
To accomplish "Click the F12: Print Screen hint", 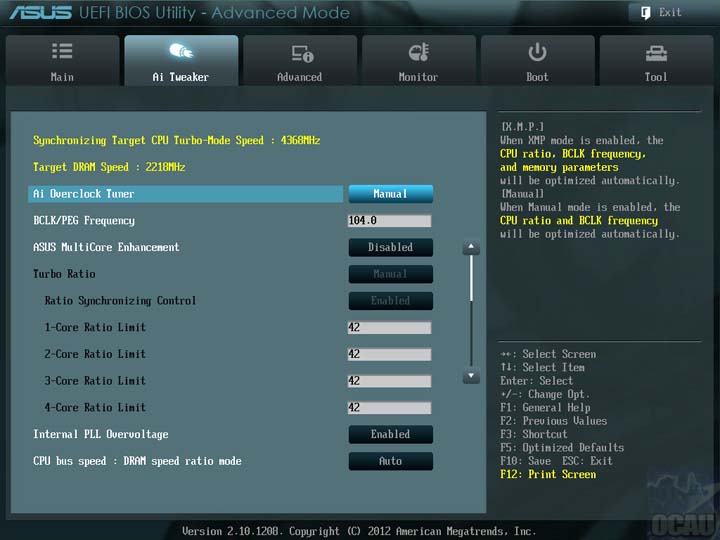I will 548,474.
